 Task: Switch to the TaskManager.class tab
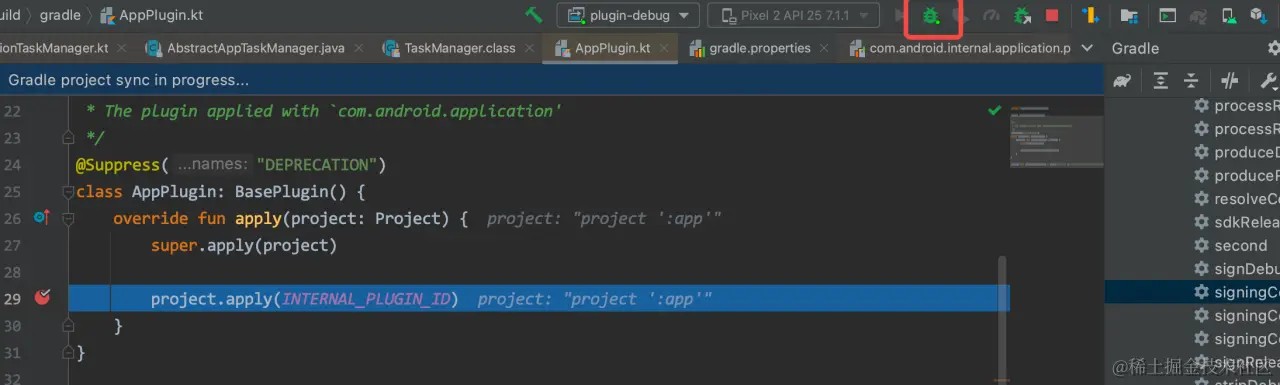tap(460, 48)
